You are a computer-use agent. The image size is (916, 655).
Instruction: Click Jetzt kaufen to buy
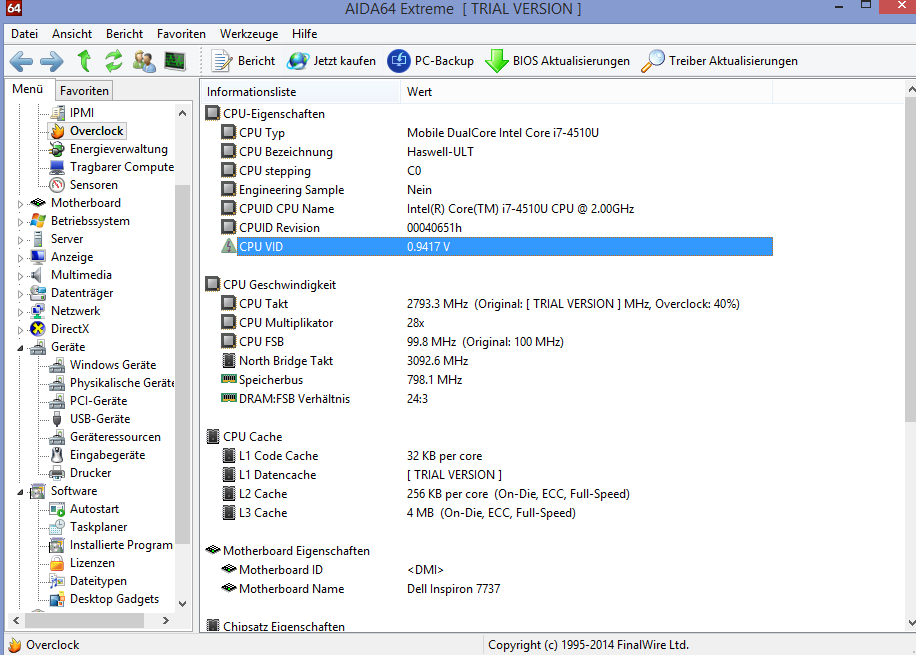(x=332, y=61)
